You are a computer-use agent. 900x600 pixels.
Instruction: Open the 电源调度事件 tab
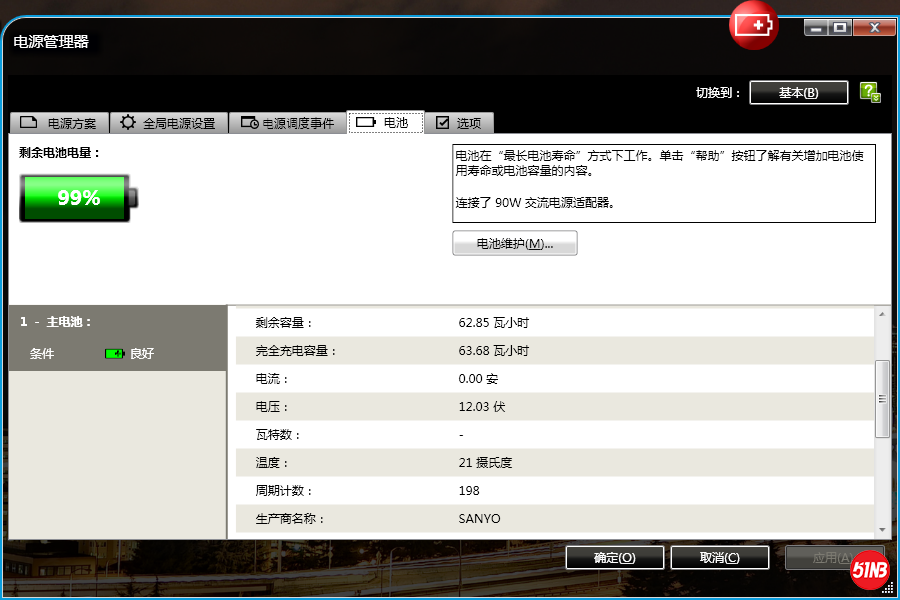[x=288, y=123]
